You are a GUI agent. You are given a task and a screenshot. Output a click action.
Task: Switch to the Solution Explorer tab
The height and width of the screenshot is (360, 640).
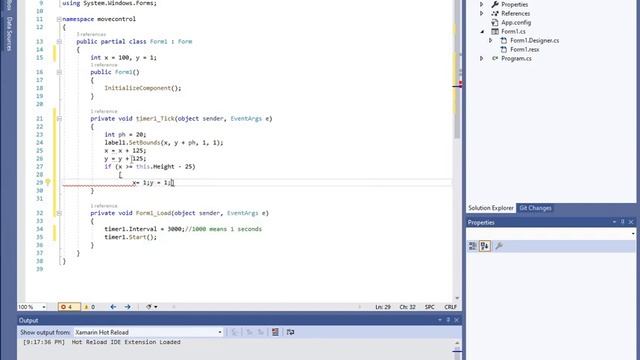pyautogui.click(x=491, y=208)
